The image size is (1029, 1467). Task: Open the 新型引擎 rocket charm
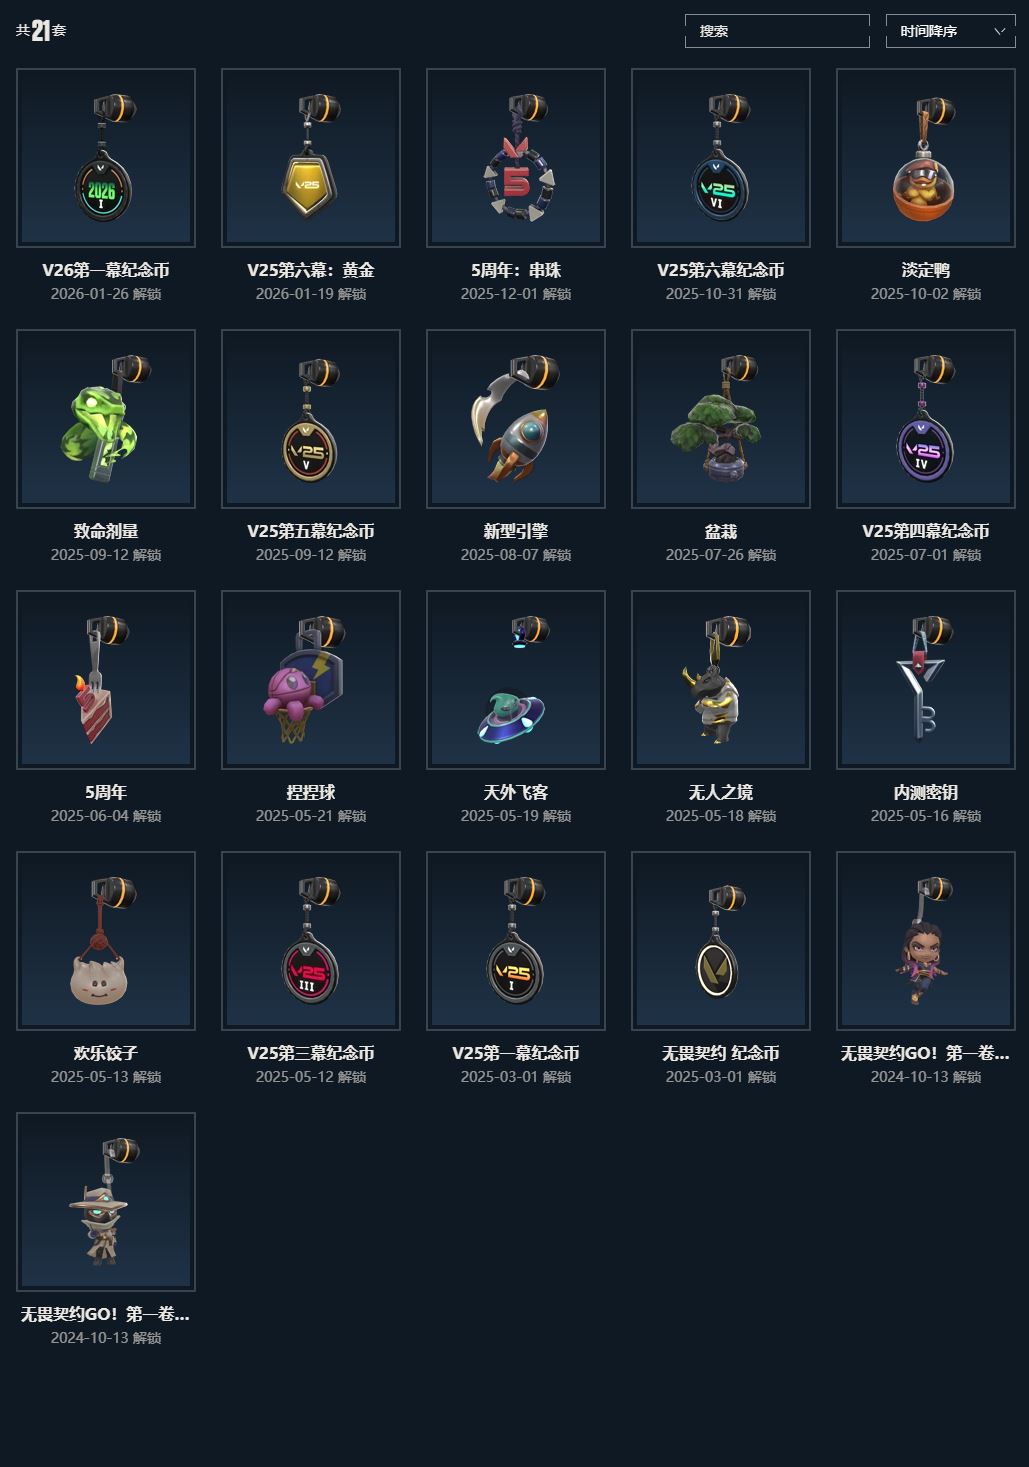tap(516, 419)
